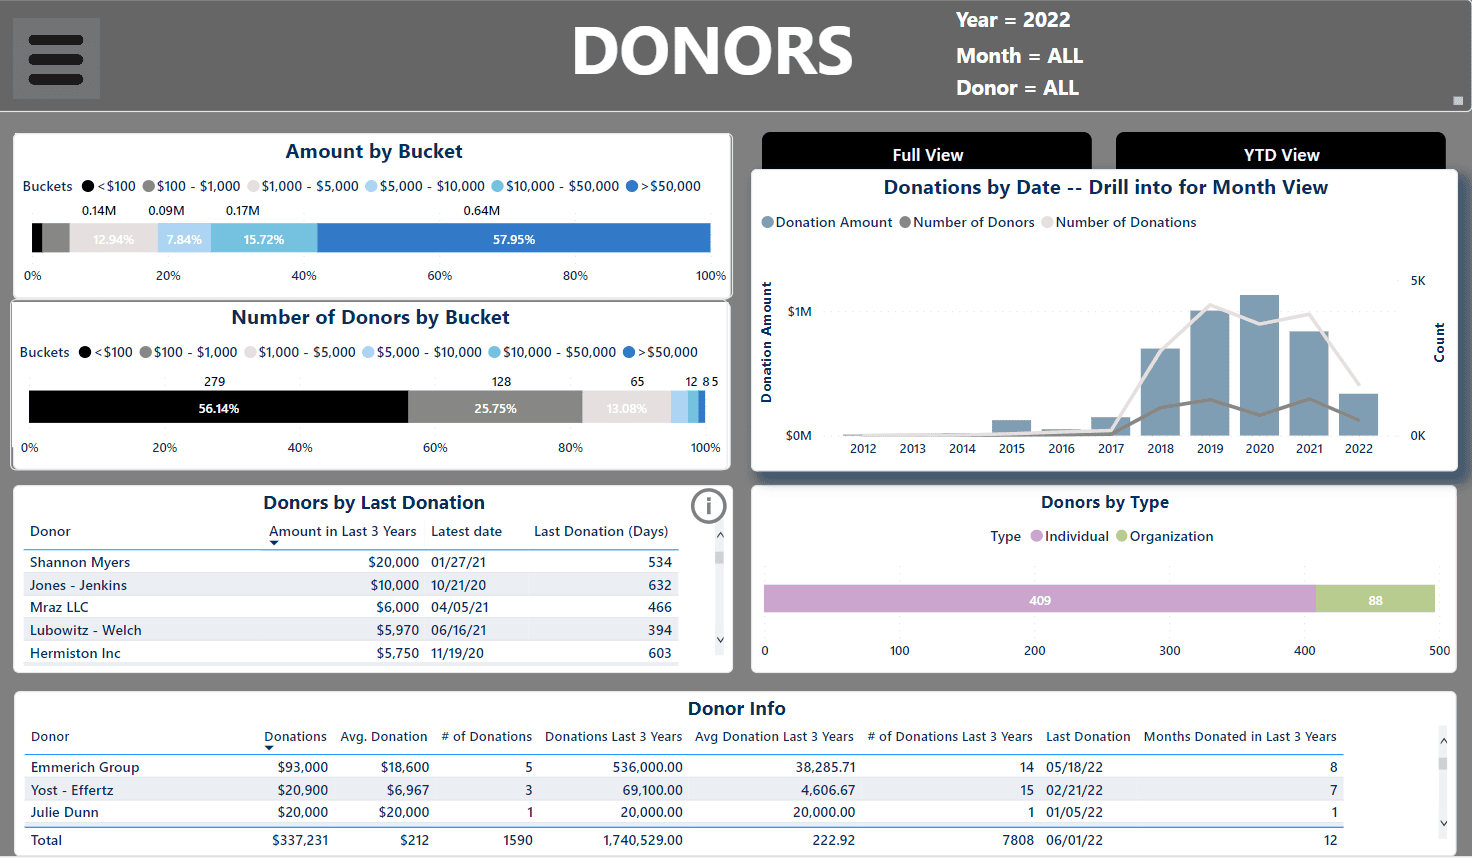Select the 57.95% bar segment
The height and width of the screenshot is (858, 1472).
tap(514, 238)
